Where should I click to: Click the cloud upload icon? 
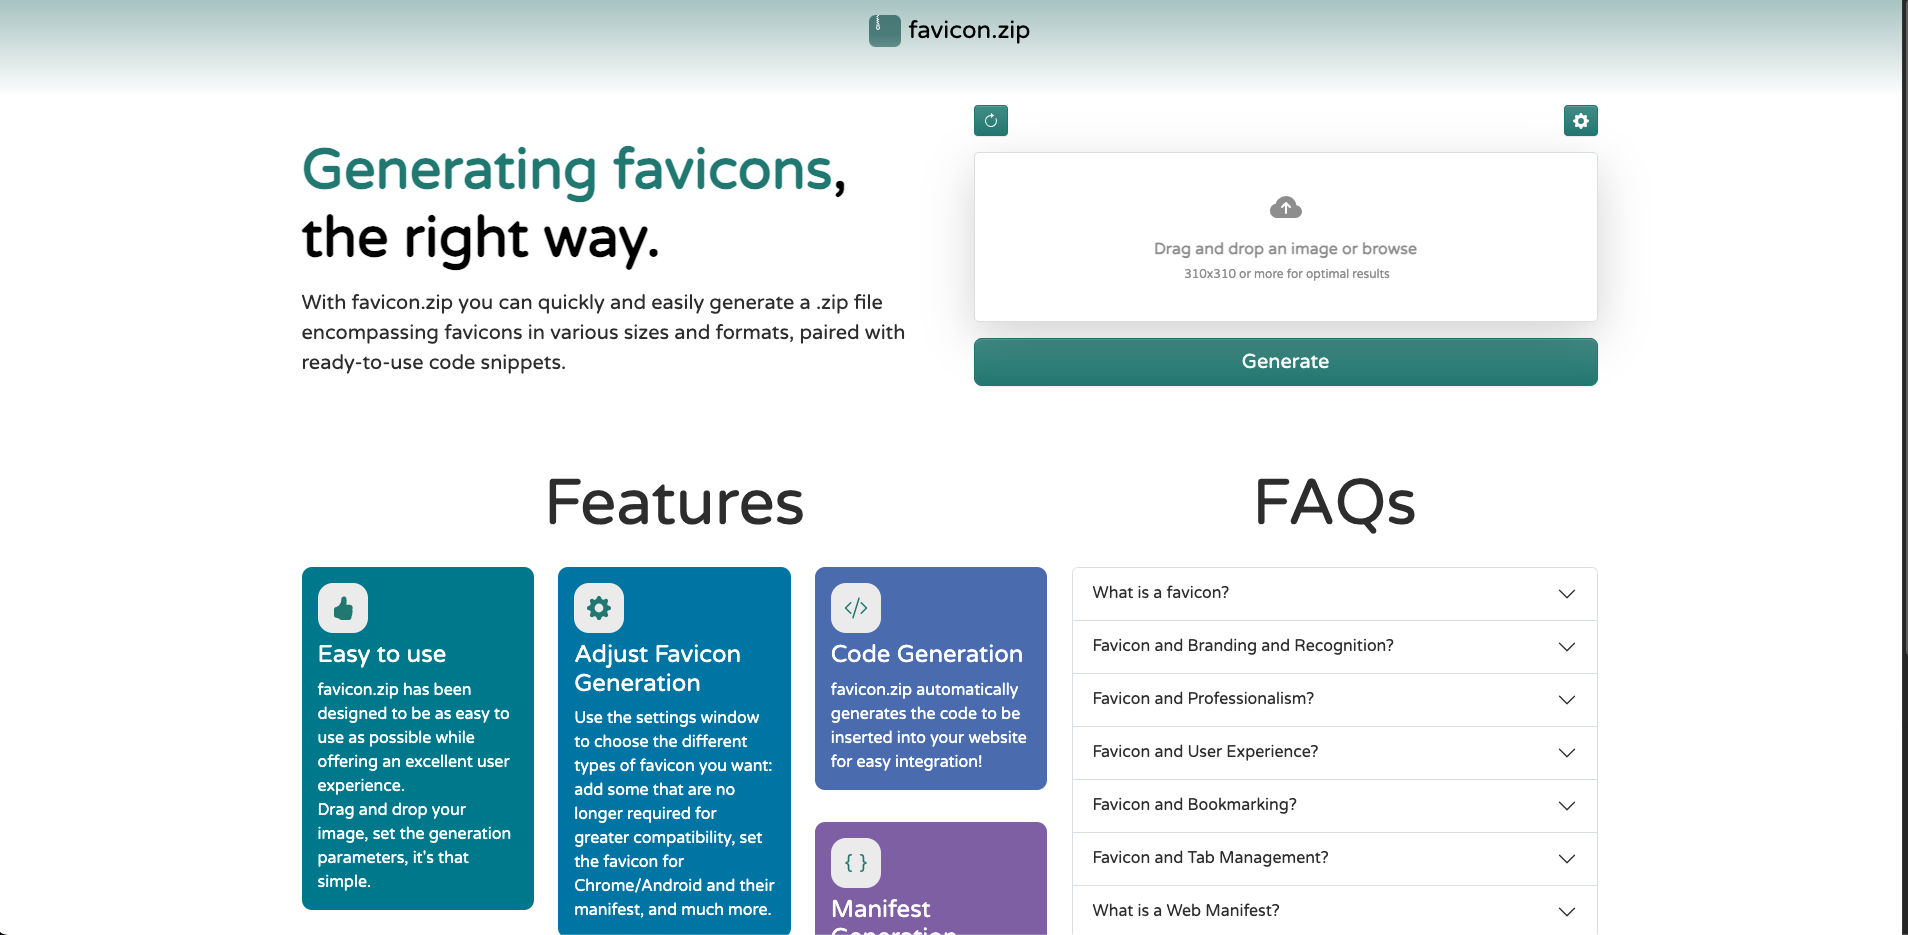pos(1285,208)
